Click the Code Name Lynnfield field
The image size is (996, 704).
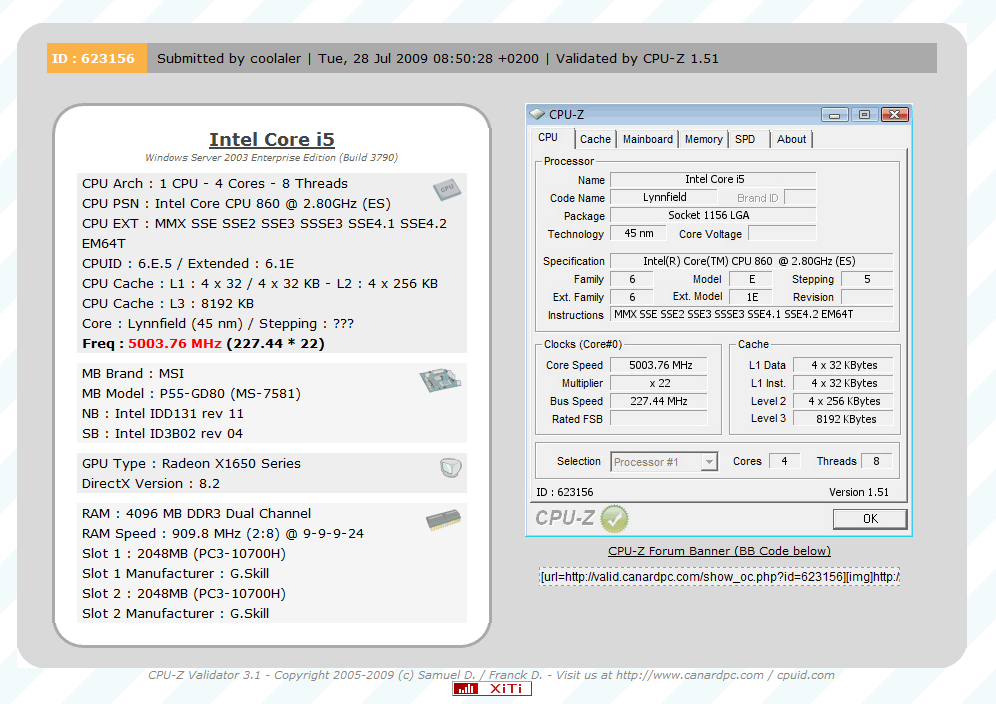click(664, 198)
